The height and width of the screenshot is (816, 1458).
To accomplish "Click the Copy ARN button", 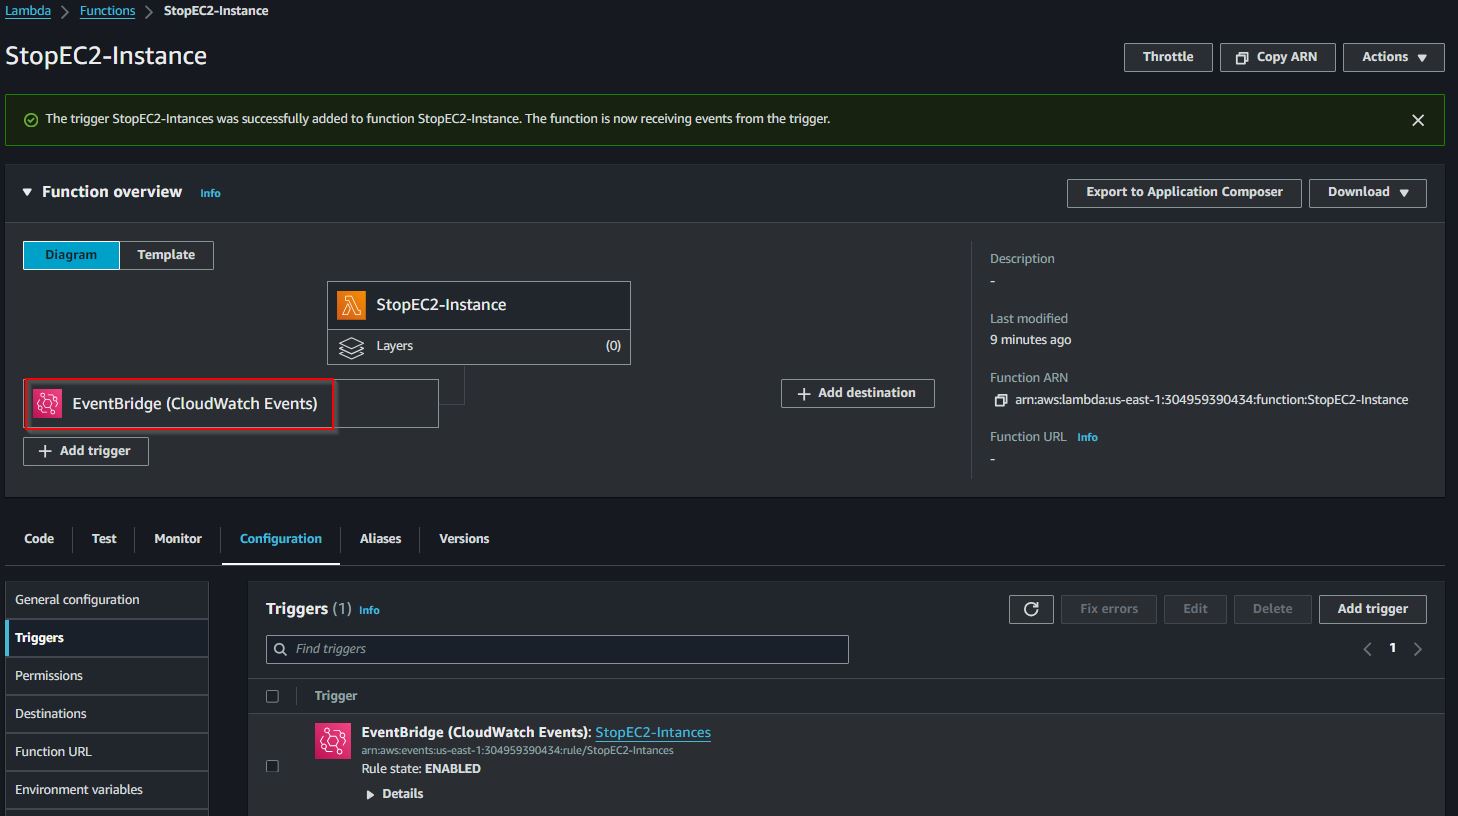I will (1276, 57).
